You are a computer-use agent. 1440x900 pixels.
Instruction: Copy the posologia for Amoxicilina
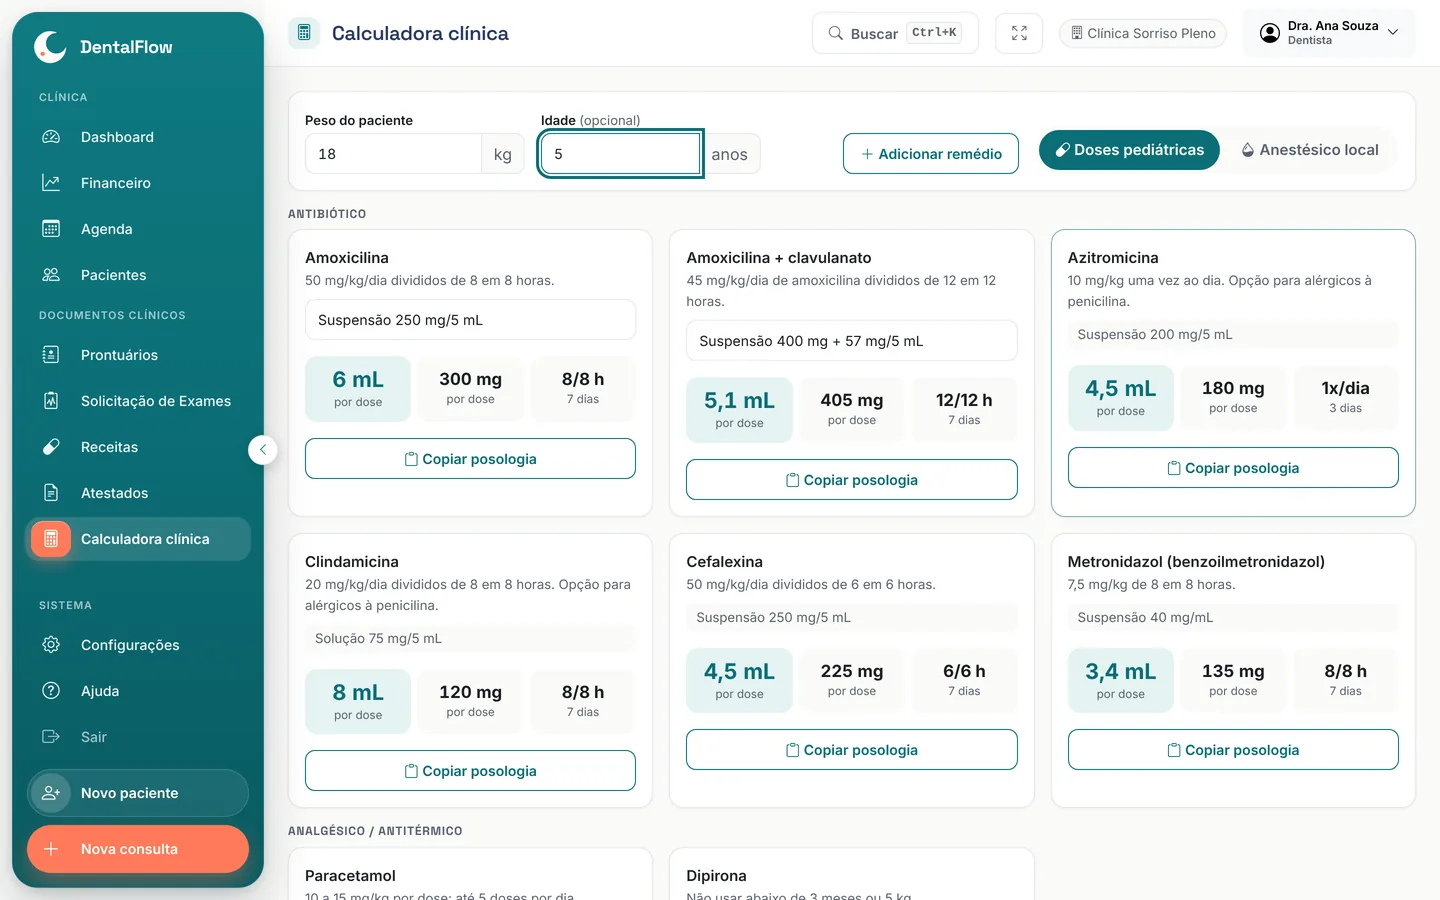(470, 459)
